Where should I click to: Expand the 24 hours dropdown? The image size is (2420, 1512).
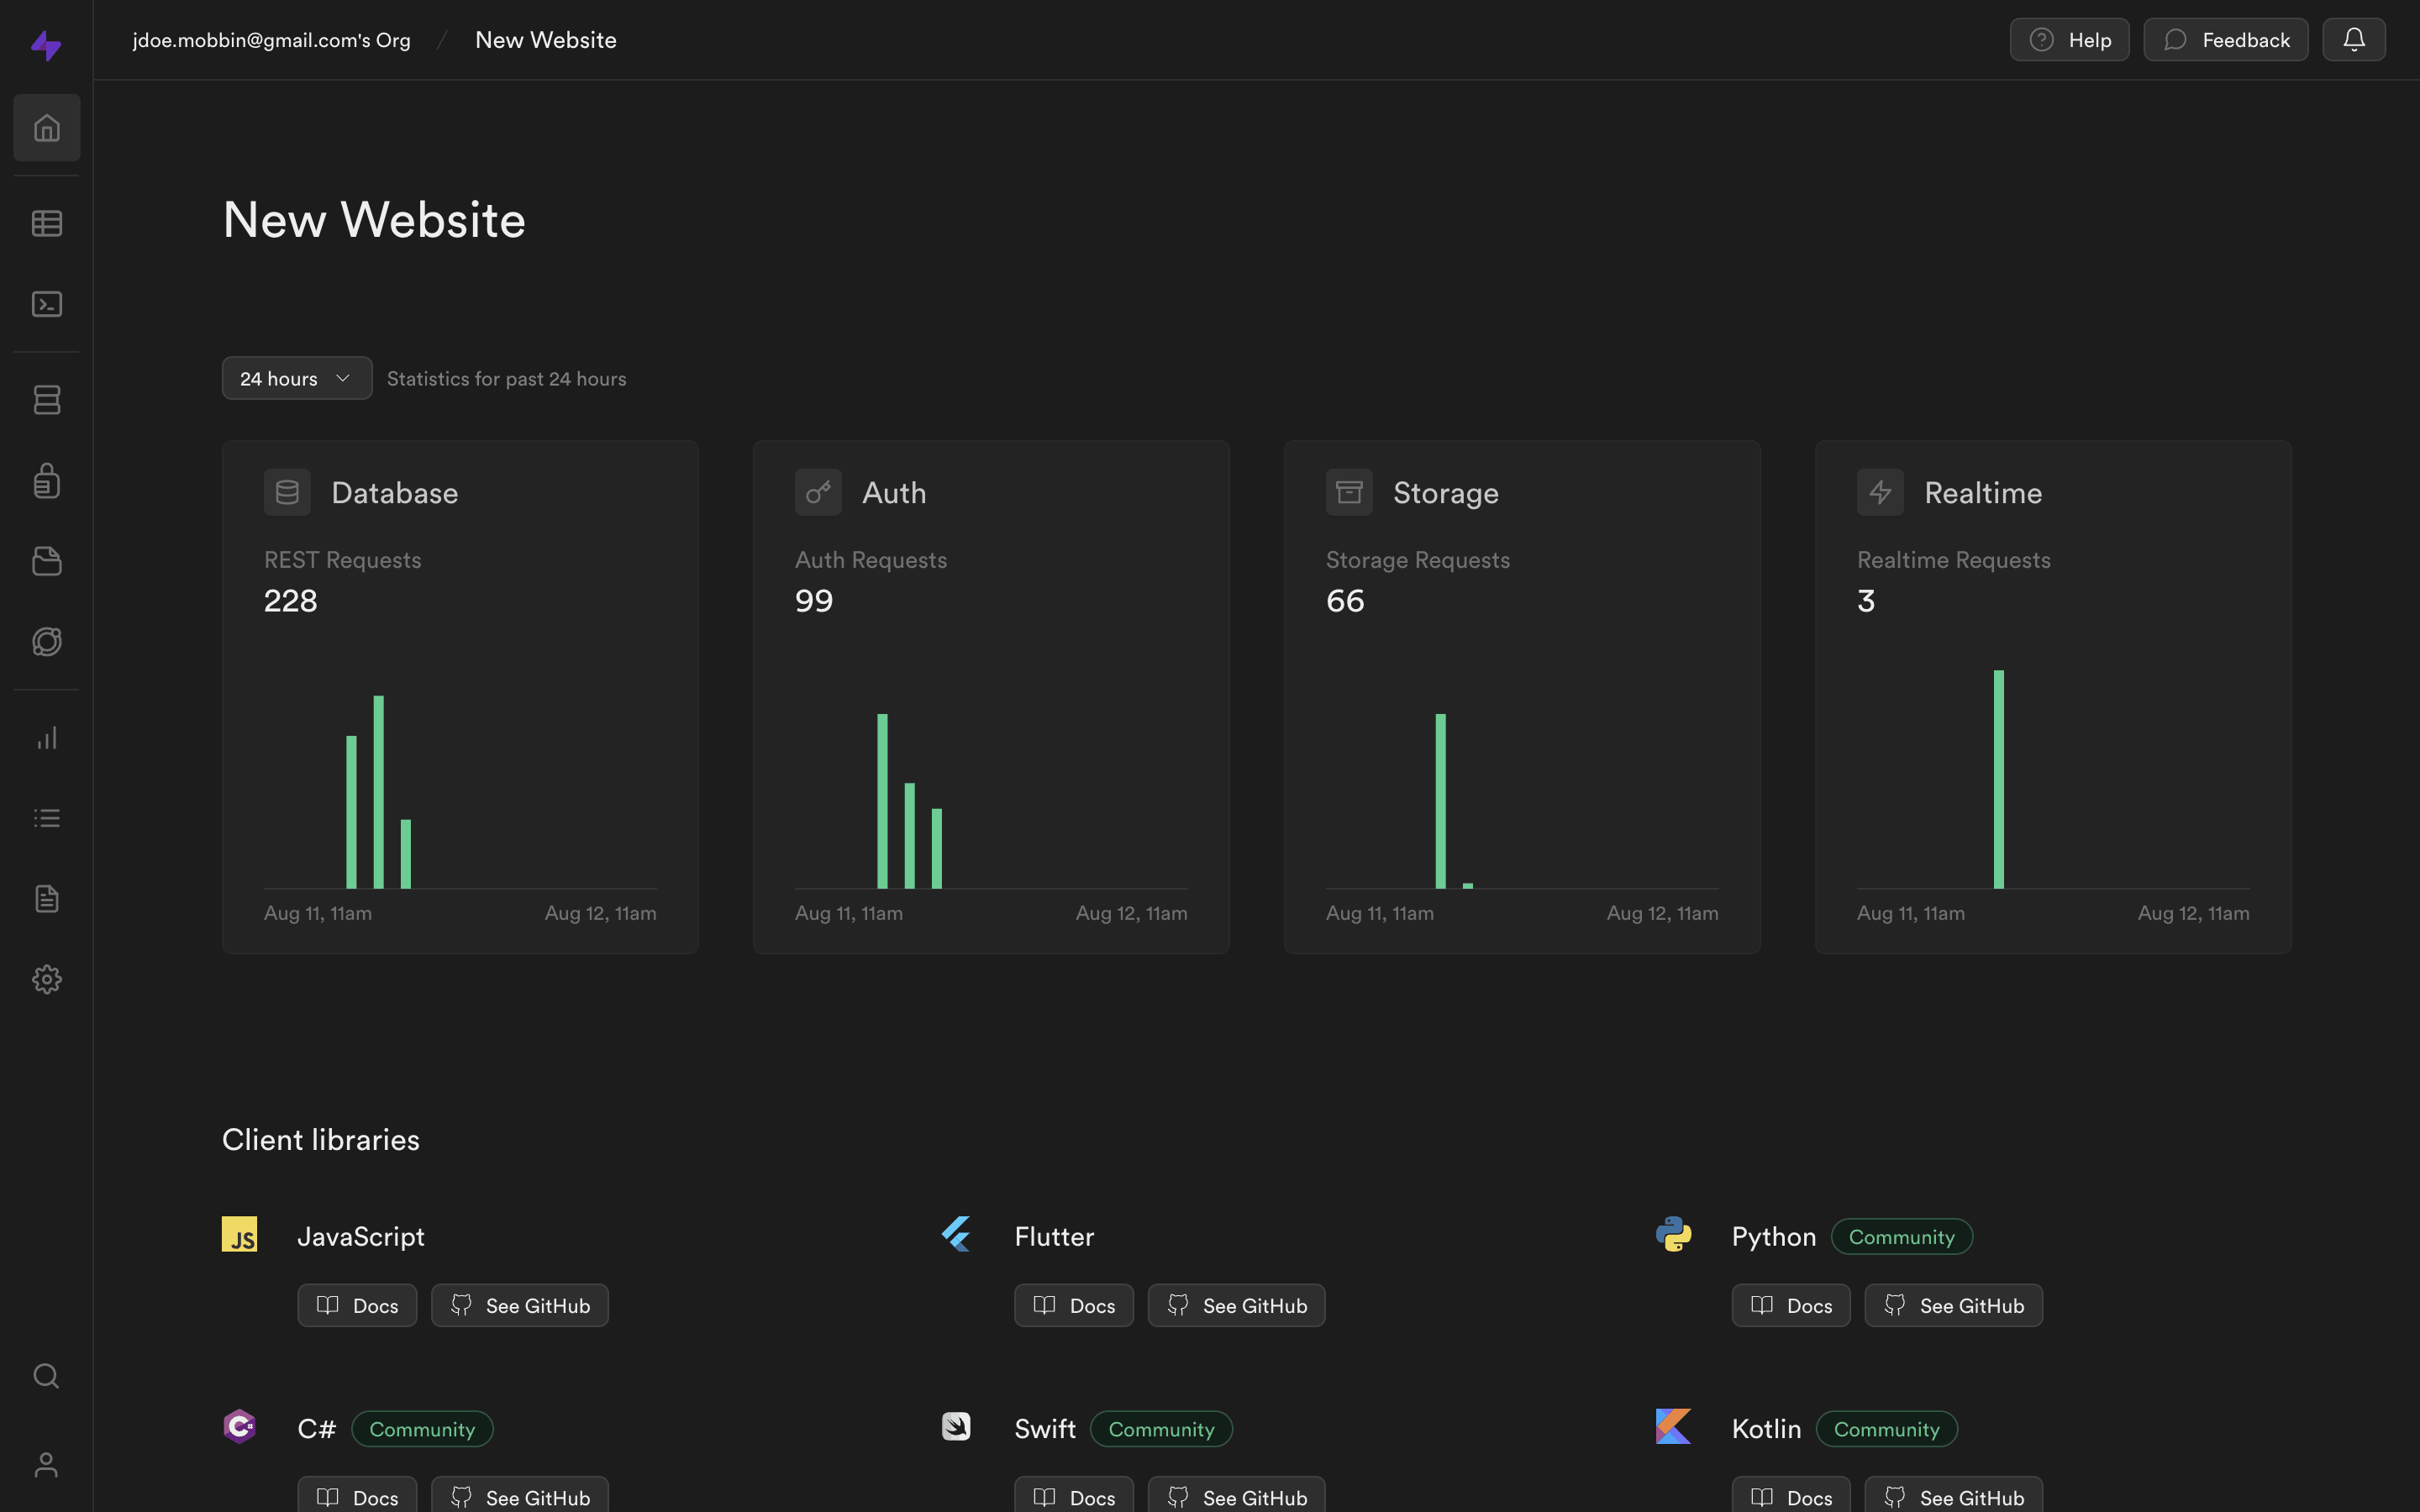tap(296, 379)
